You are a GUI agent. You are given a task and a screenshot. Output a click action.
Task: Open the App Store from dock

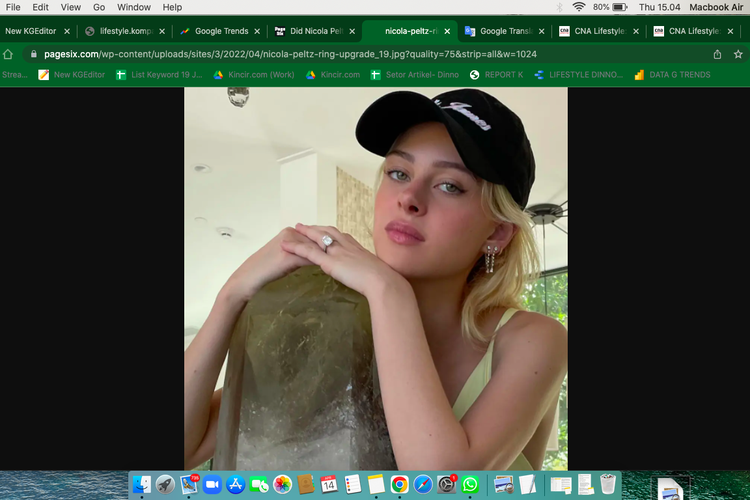236,485
